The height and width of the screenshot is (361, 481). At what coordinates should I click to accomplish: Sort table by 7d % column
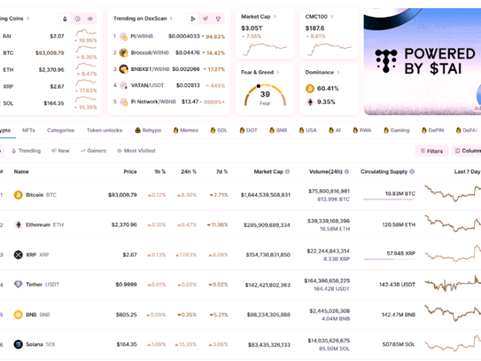pyautogui.click(x=222, y=172)
